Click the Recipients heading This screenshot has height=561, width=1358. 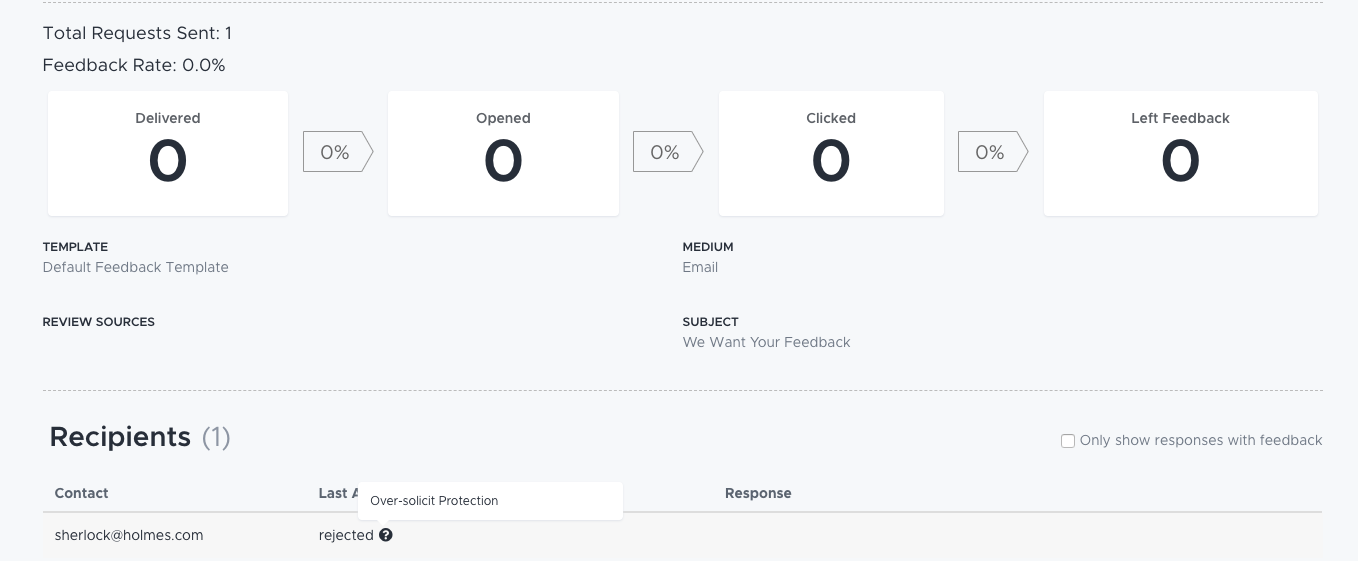120,437
